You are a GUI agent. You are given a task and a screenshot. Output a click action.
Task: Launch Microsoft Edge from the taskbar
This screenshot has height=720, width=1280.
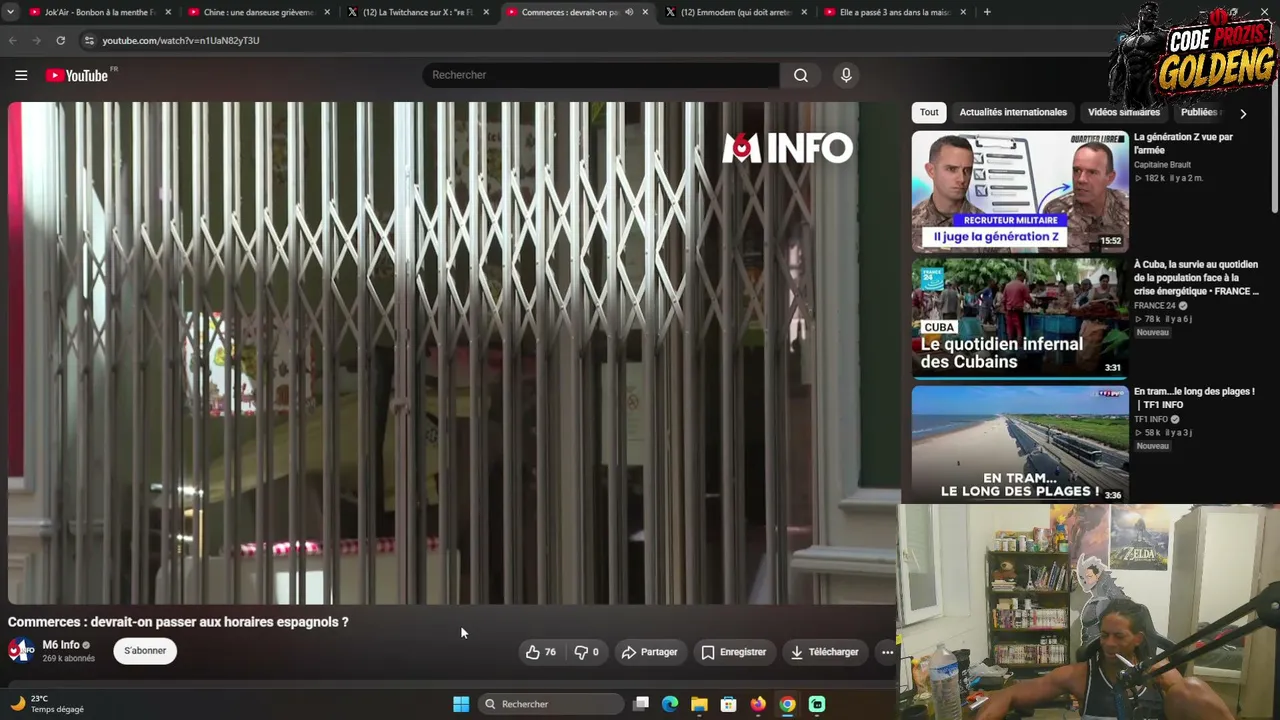tap(670, 704)
